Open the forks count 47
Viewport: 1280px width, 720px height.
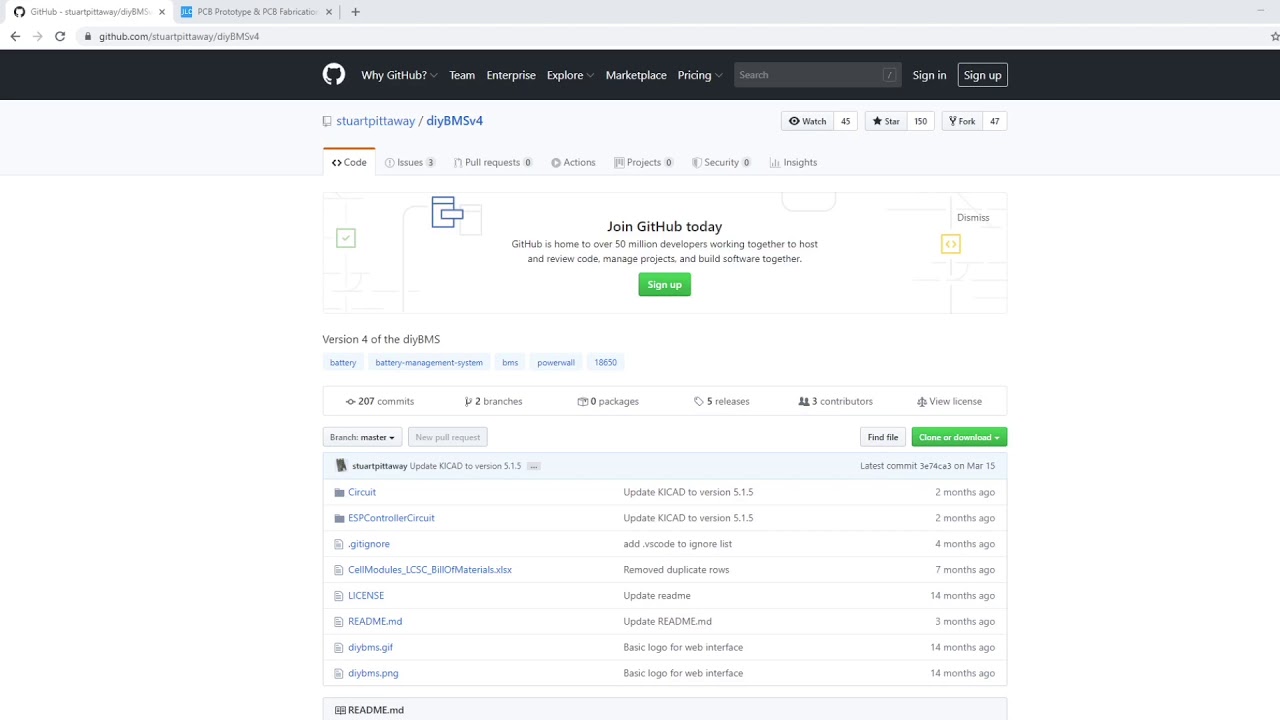[995, 121]
